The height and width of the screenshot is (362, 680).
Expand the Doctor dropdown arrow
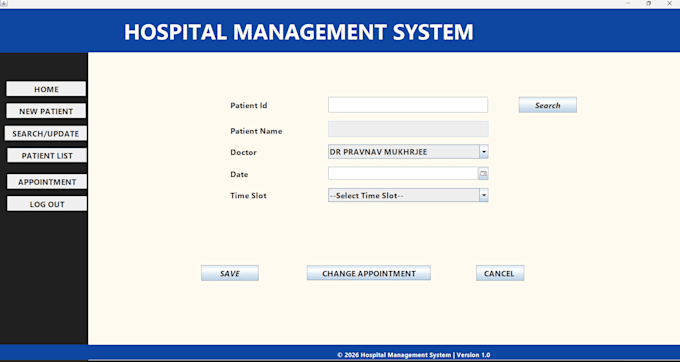click(x=484, y=152)
